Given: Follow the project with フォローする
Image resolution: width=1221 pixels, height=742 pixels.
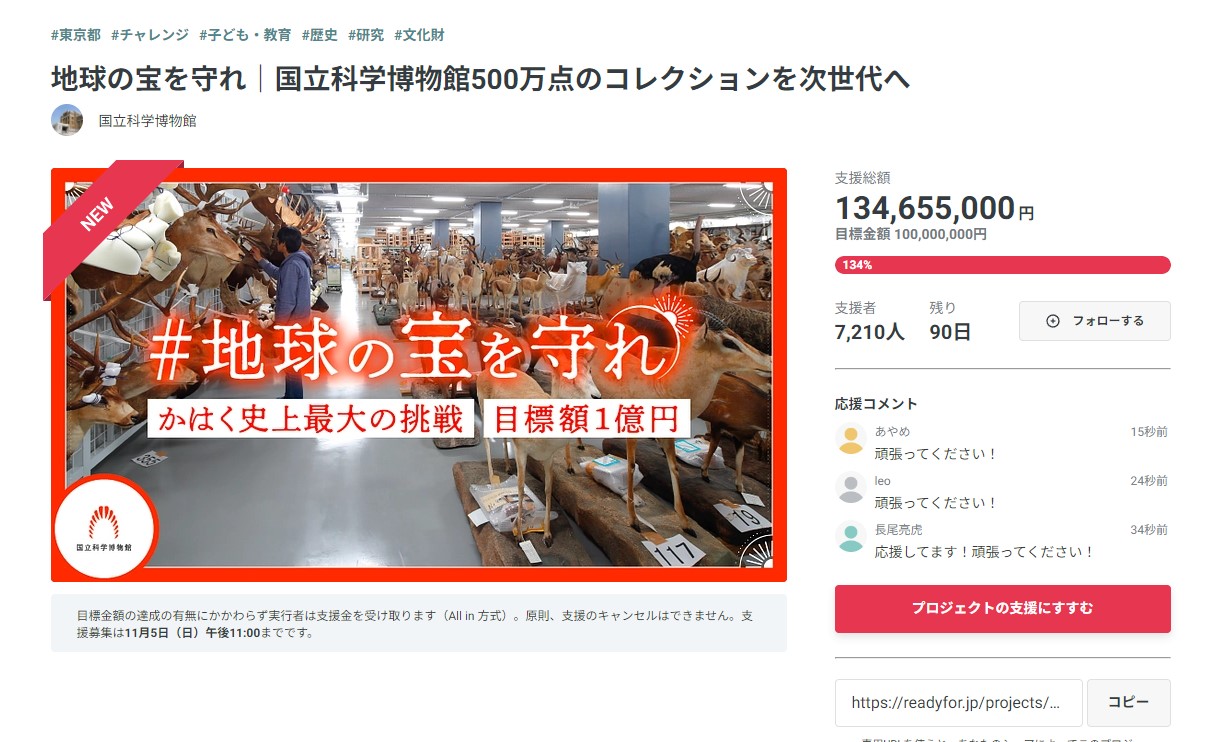Looking at the screenshot, I should [x=1094, y=321].
